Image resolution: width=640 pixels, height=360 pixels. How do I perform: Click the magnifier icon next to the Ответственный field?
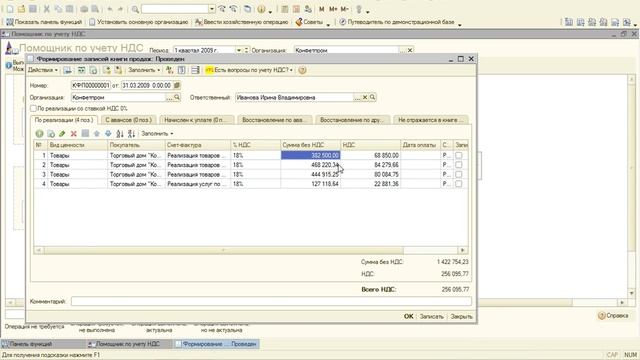pos(372,97)
